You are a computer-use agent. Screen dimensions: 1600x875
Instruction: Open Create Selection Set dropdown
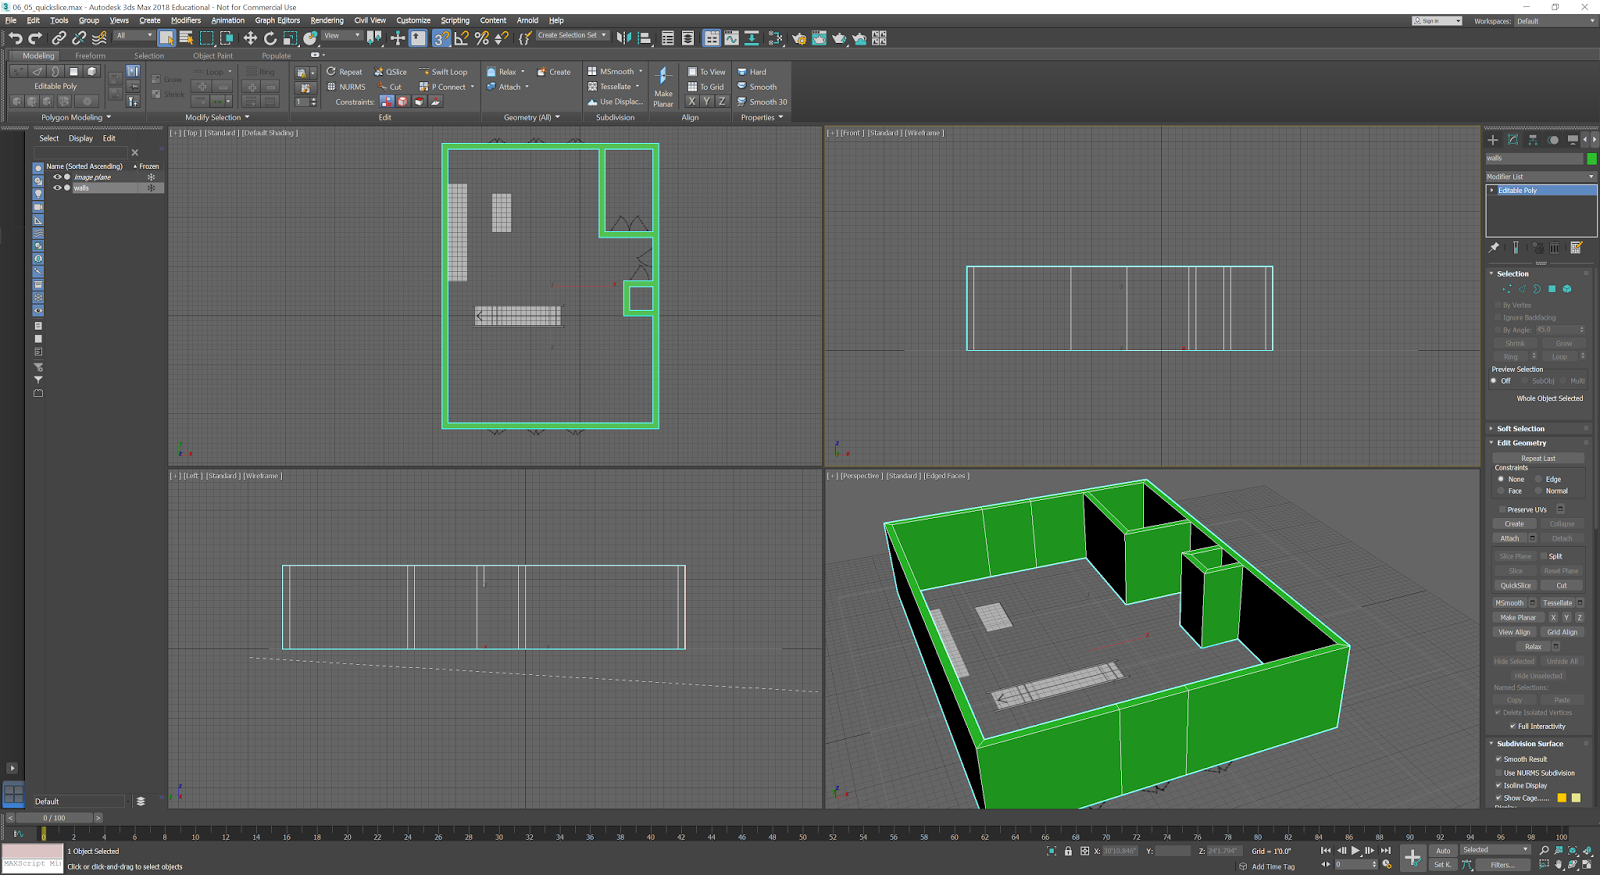tap(572, 35)
